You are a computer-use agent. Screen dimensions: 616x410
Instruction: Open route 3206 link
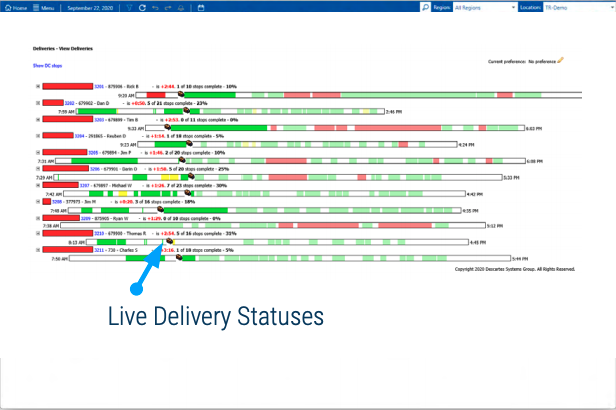pos(95,169)
